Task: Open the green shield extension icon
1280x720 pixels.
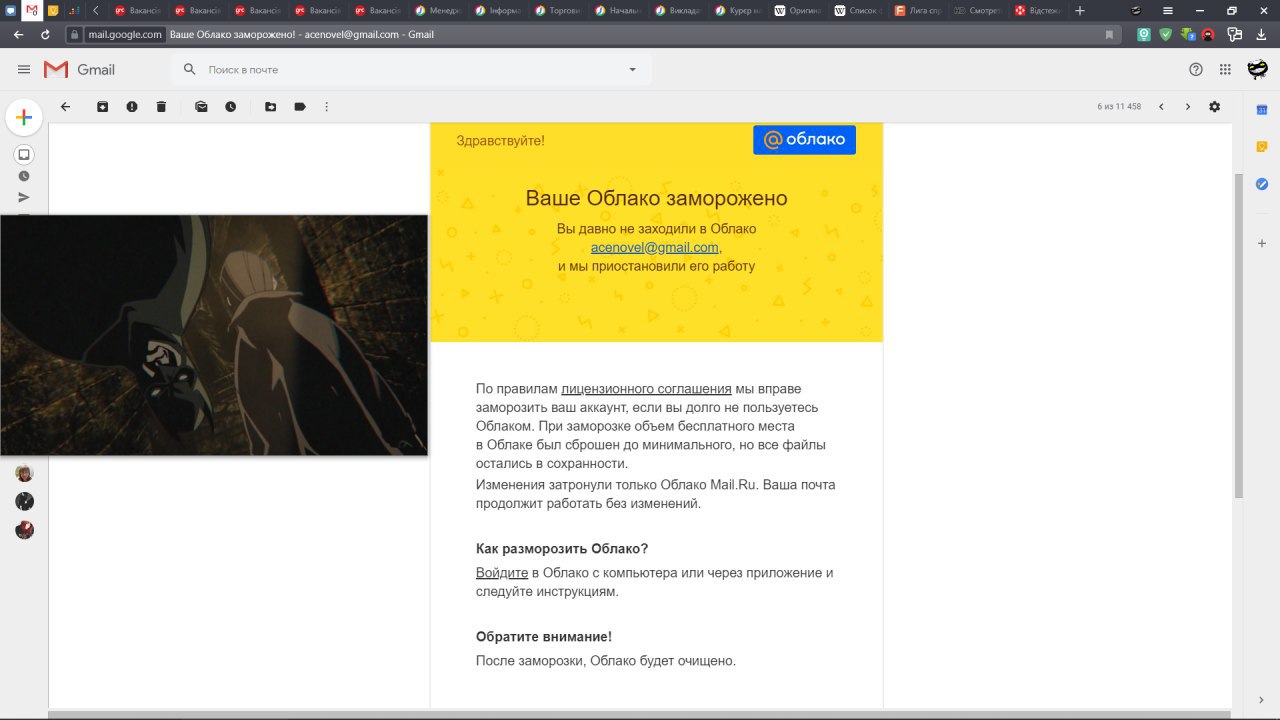Action: tap(1165, 34)
